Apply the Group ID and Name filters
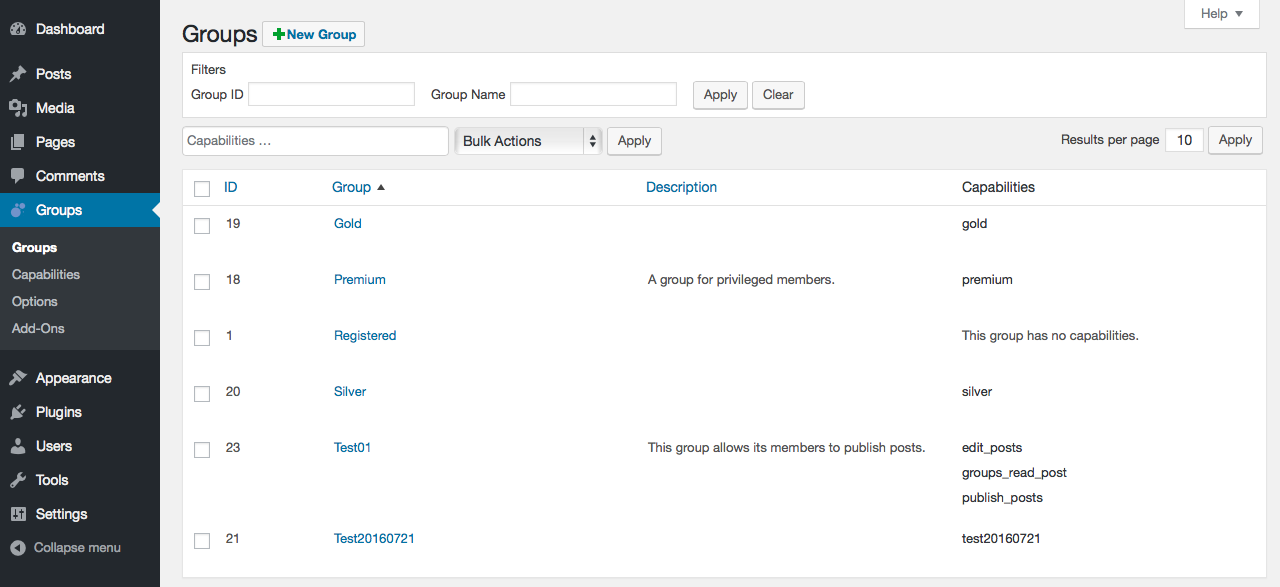 coord(720,95)
